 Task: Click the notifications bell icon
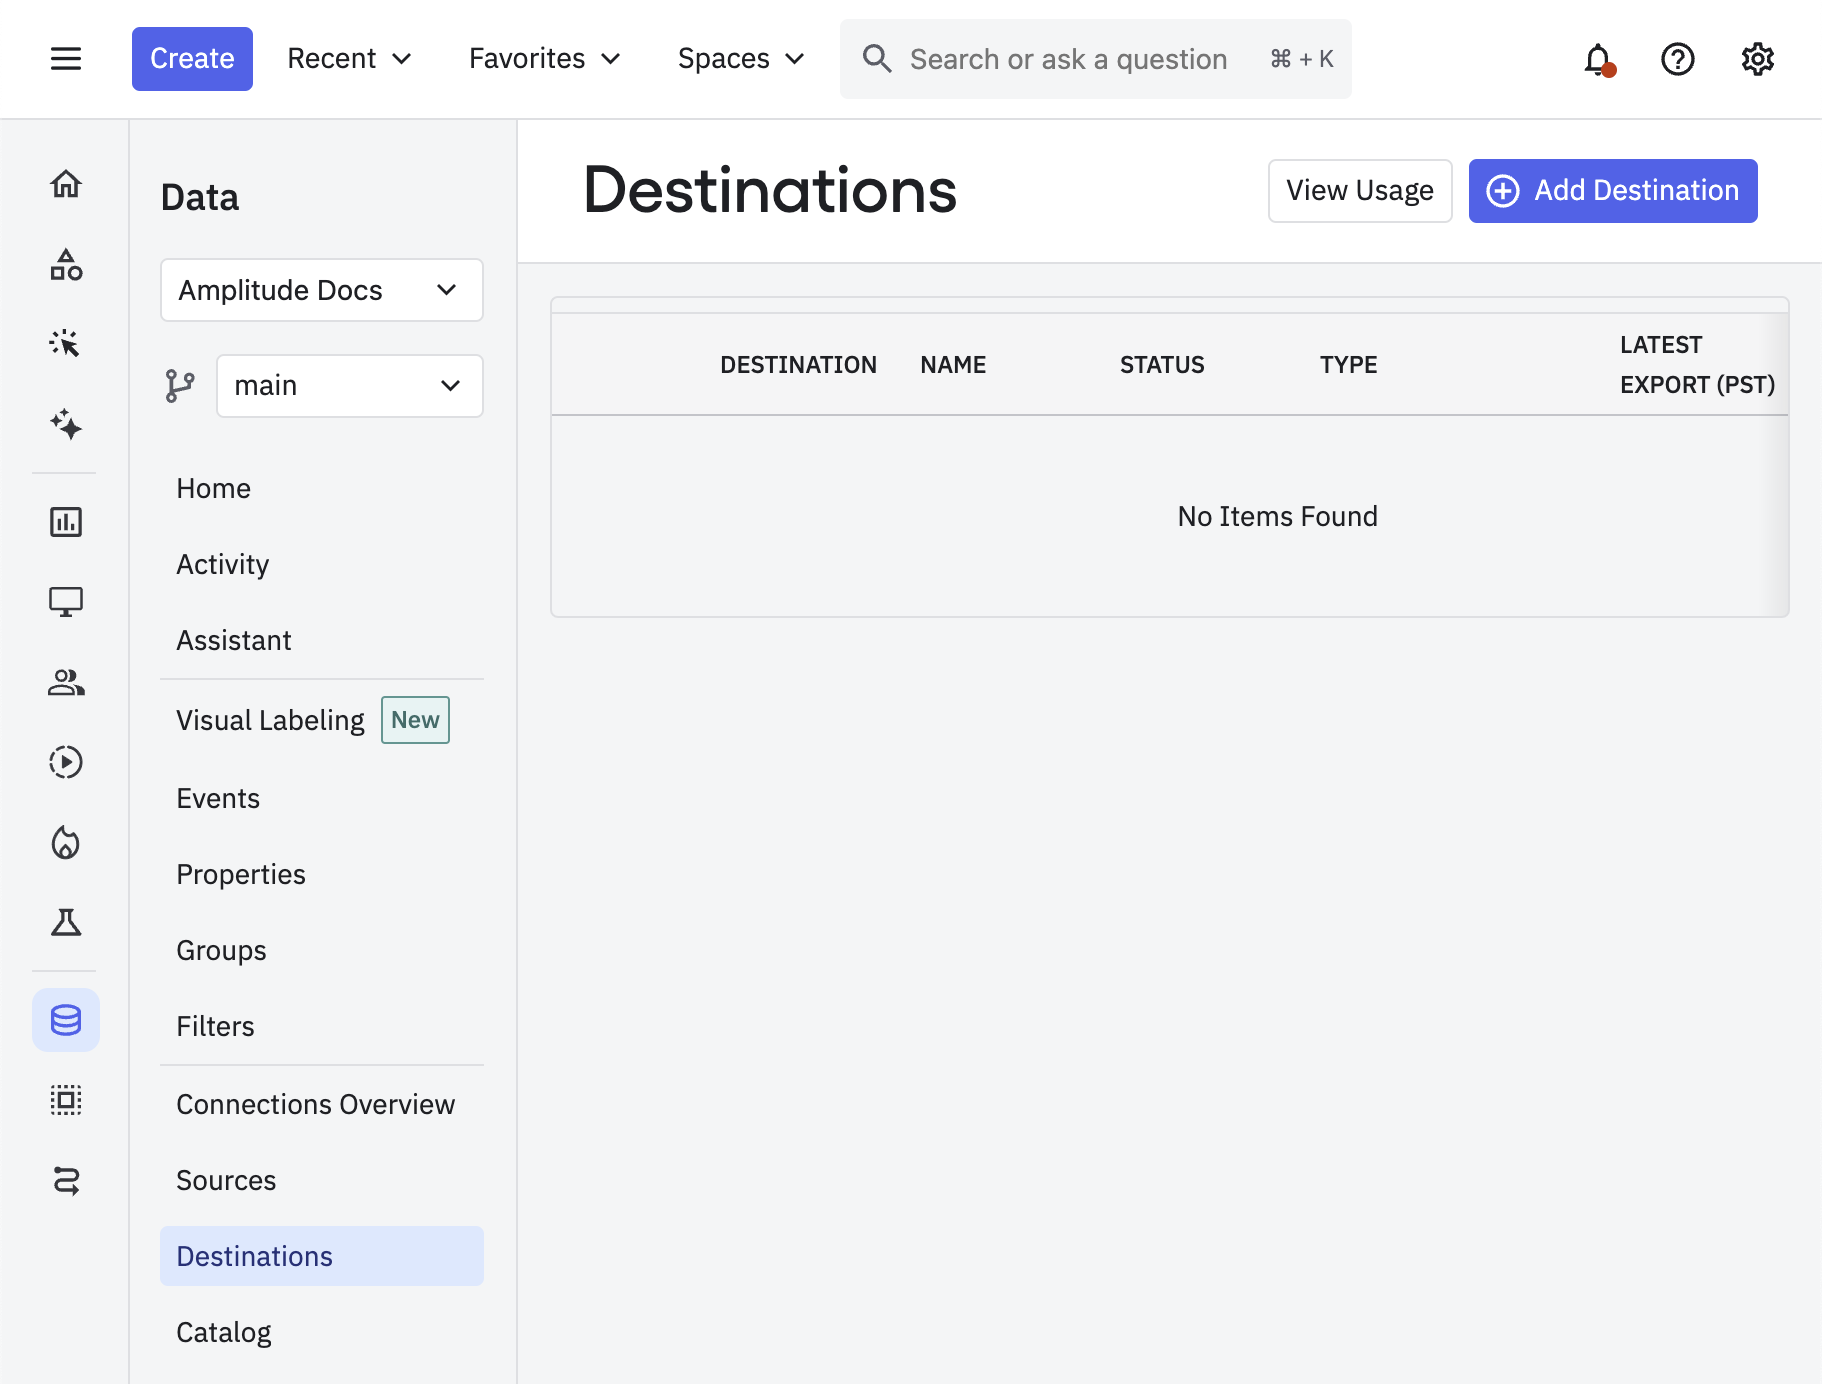(1596, 59)
